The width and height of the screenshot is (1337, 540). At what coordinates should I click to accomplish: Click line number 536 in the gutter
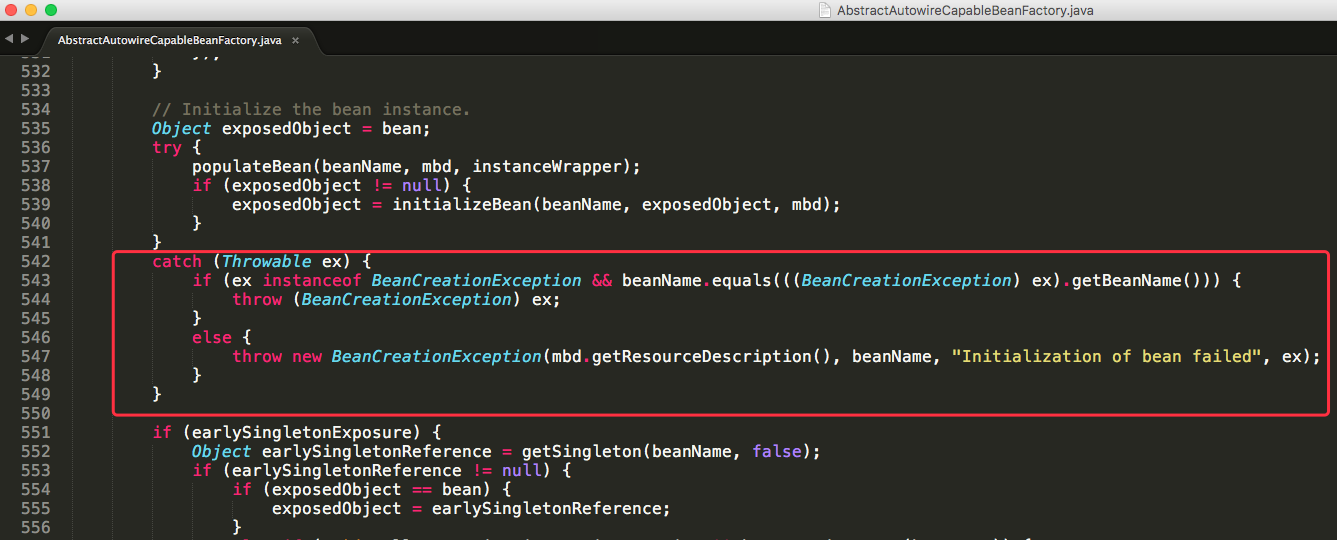click(x=35, y=147)
